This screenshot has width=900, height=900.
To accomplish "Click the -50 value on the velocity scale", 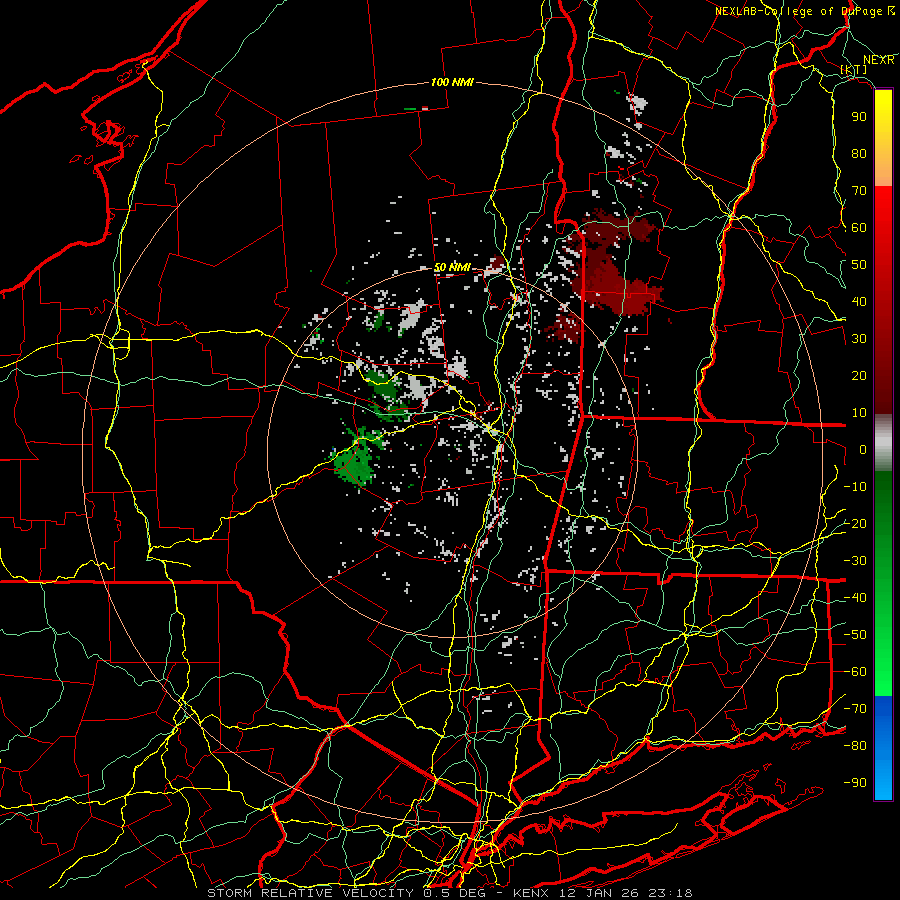I will tap(855, 635).
